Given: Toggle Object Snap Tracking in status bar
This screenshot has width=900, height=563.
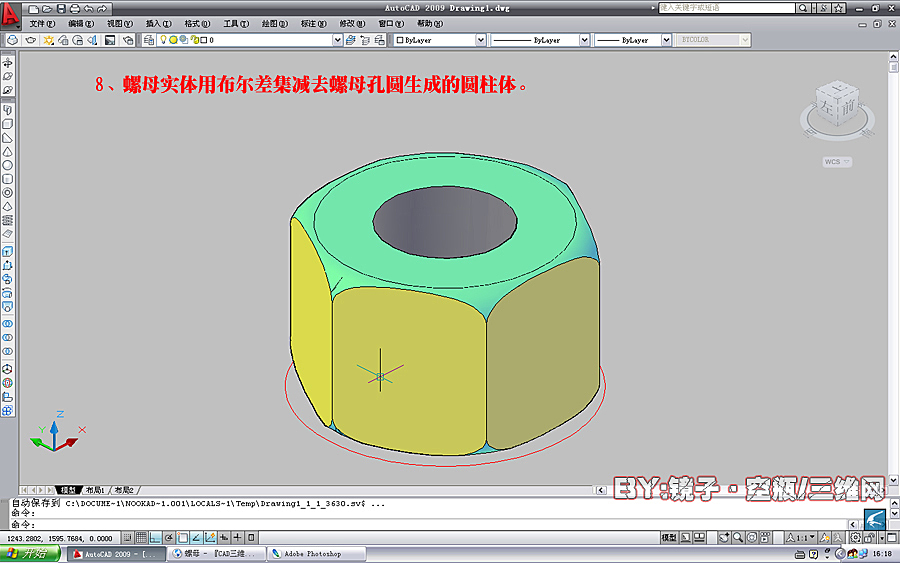Looking at the screenshot, I should [x=196, y=538].
